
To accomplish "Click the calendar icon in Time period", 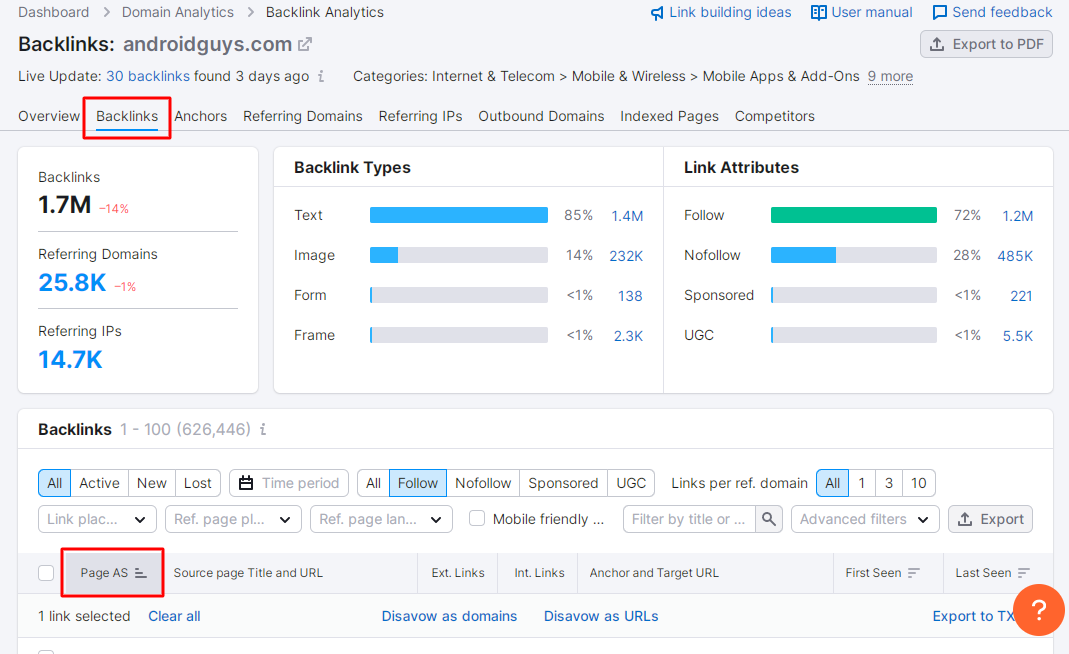I will pos(246,483).
